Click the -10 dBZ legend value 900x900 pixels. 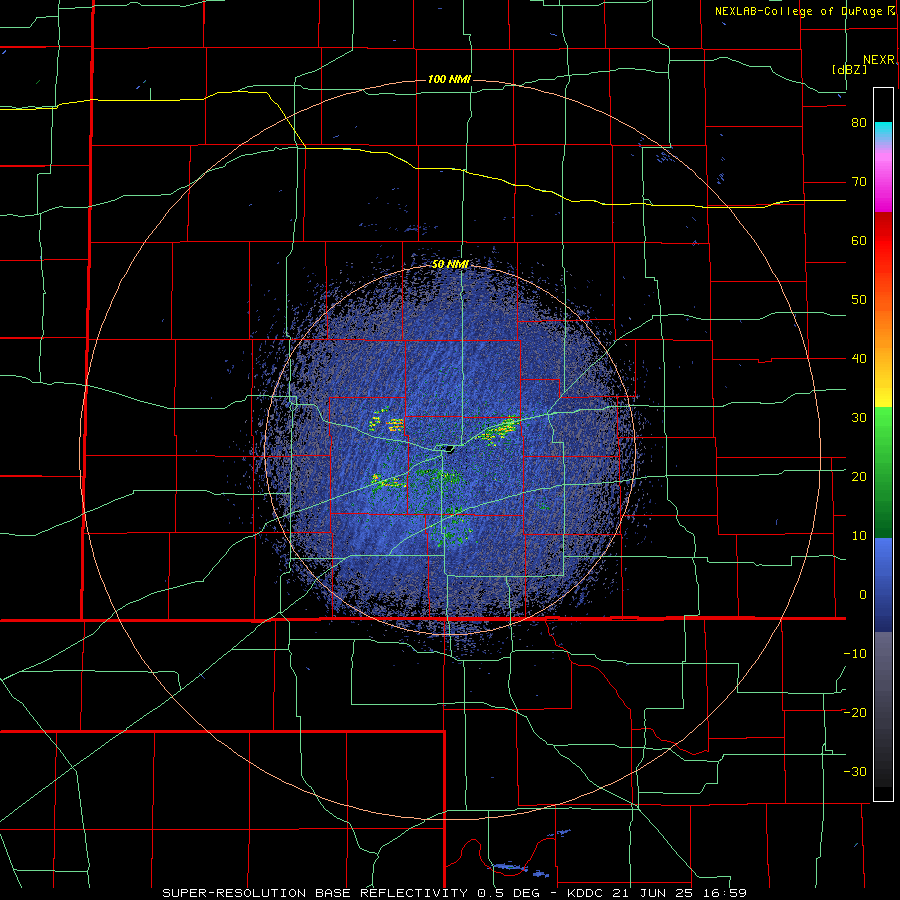[x=855, y=654]
